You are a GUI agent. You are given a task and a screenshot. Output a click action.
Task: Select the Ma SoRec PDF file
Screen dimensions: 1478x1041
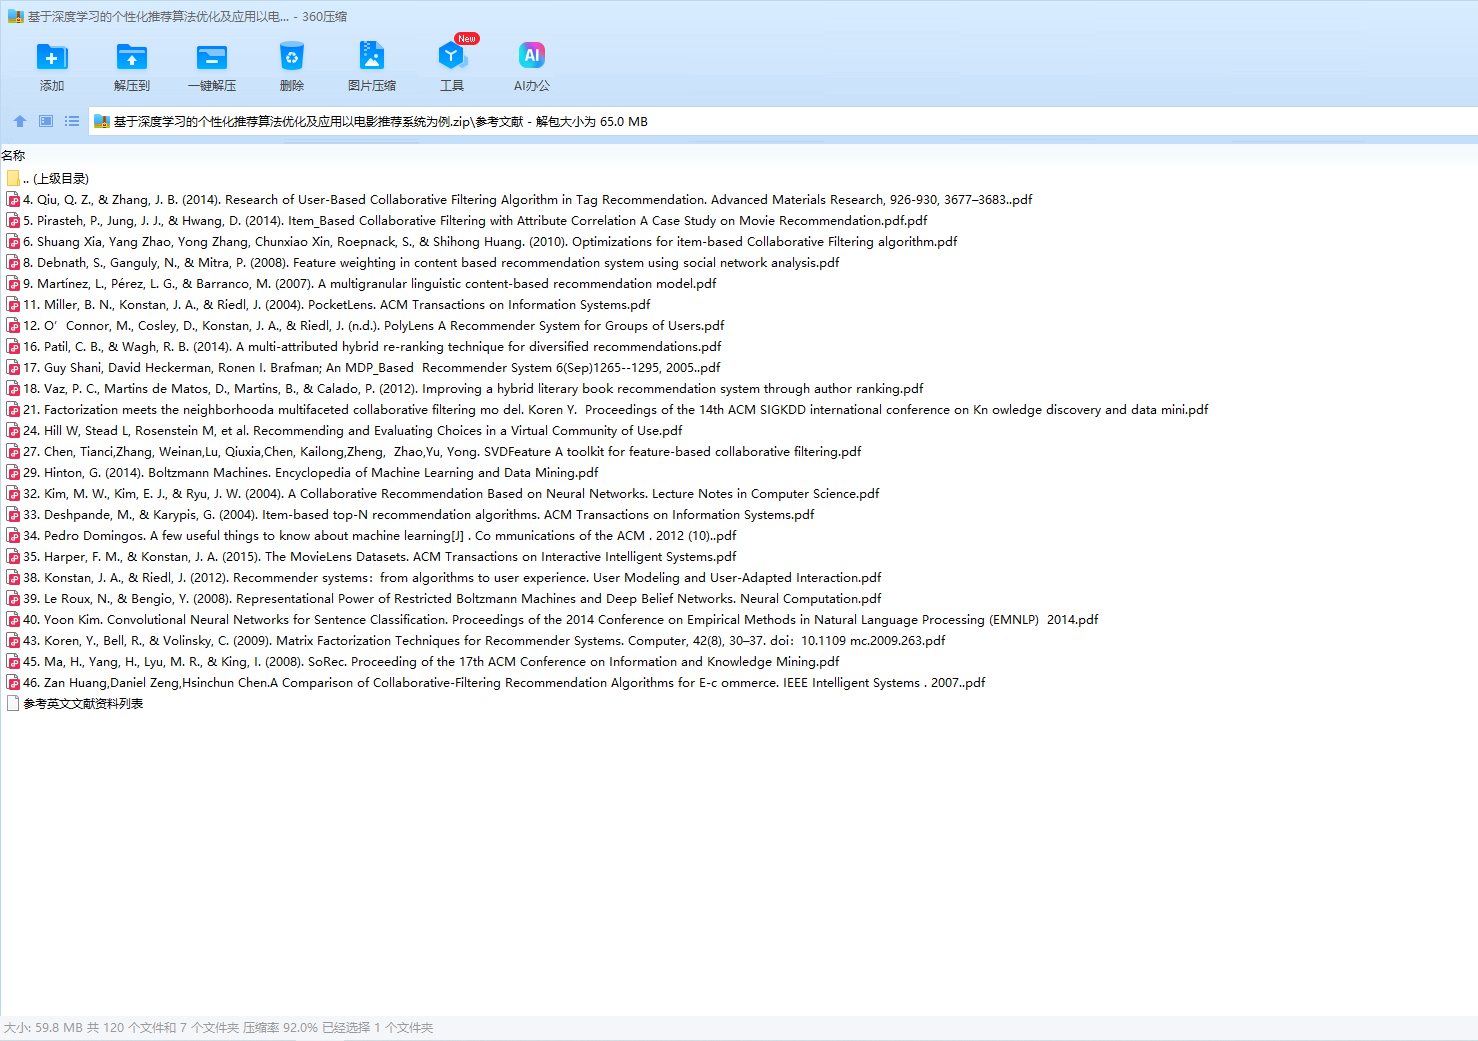pos(431,662)
